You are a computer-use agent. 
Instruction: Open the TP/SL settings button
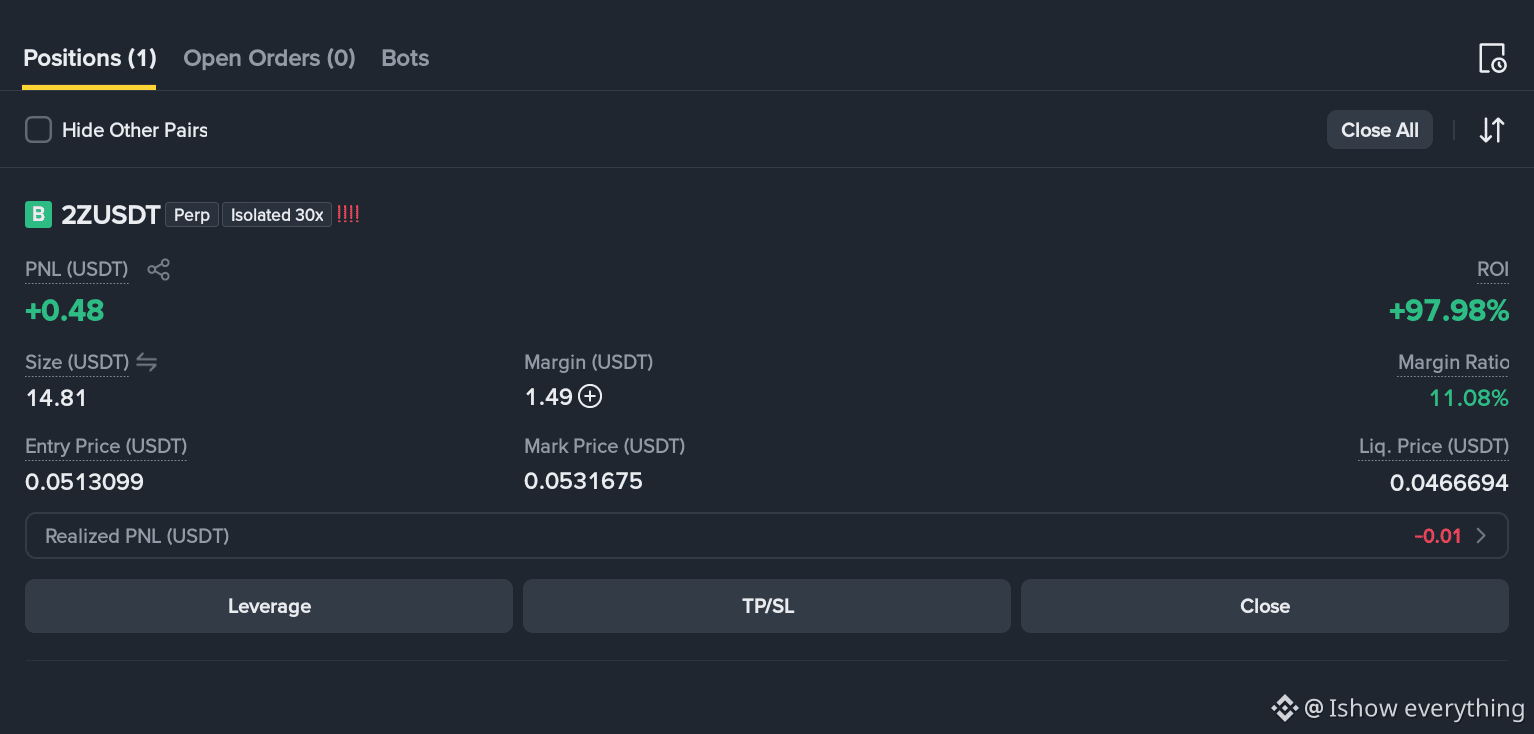[x=767, y=606]
